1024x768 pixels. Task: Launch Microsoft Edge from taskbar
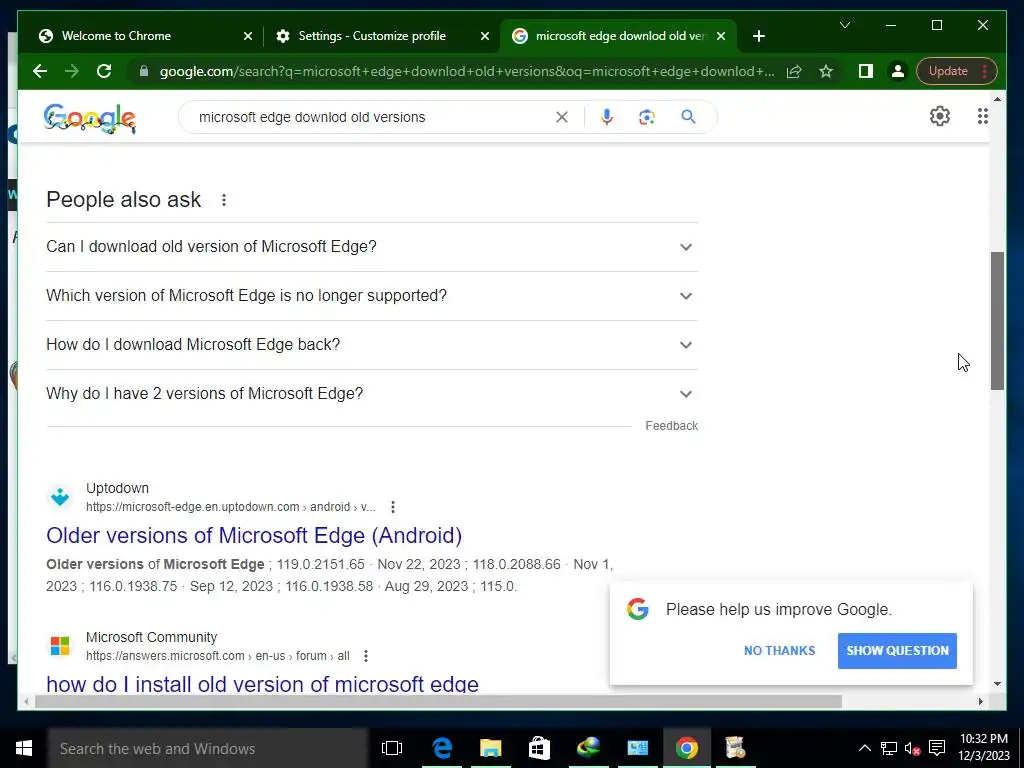point(442,748)
